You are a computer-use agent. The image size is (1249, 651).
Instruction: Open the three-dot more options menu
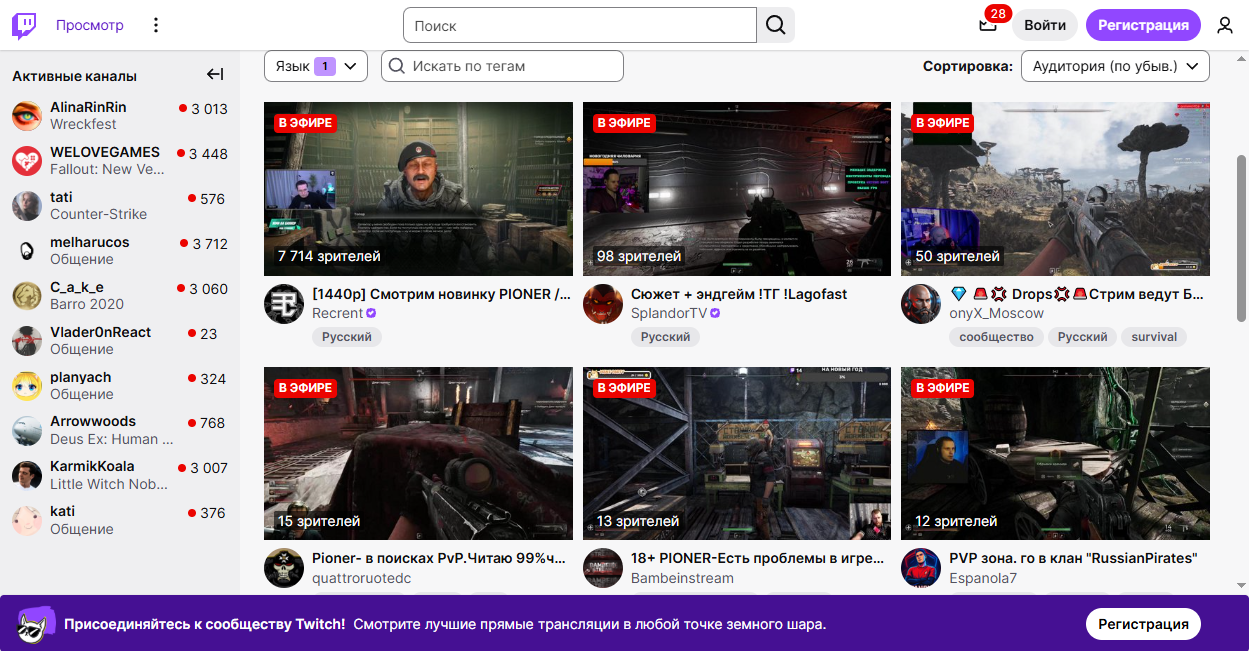click(x=155, y=25)
